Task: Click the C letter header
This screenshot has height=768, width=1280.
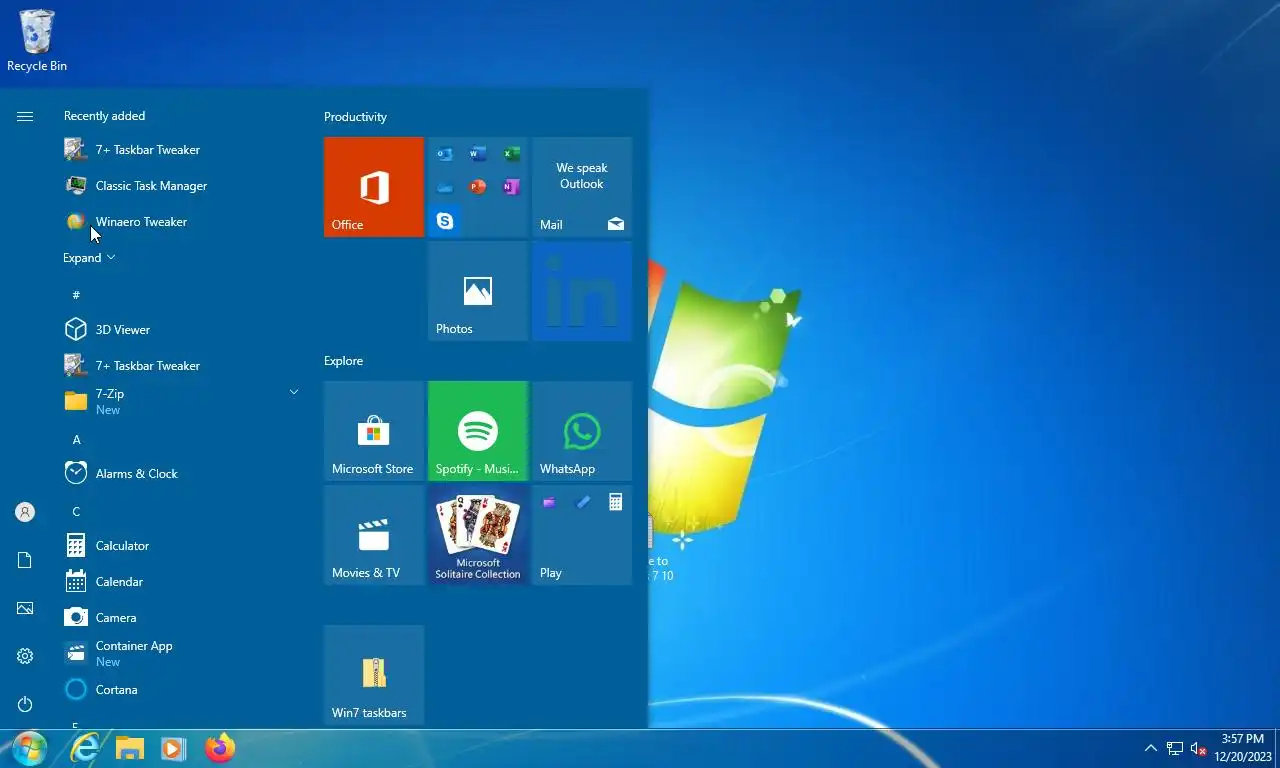Action: pyautogui.click(x=76, y=512)
